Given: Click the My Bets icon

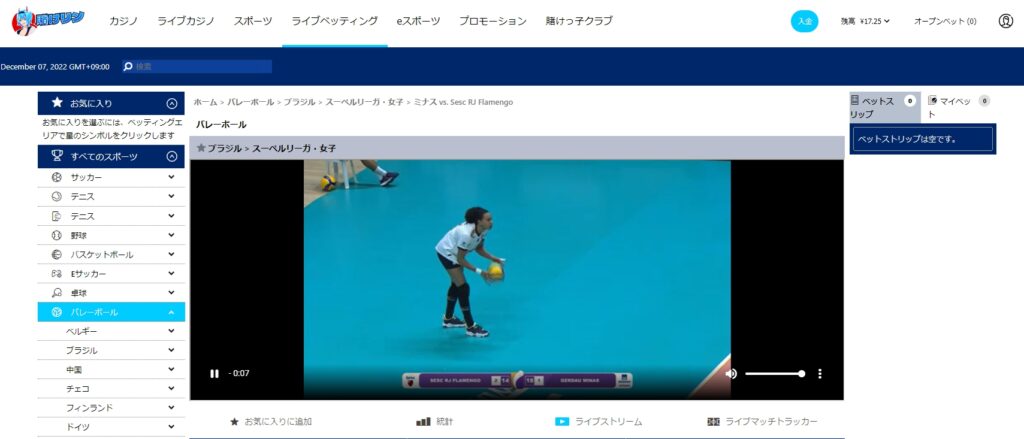Looking at the screenshot, I should click(x=933, y=100).
